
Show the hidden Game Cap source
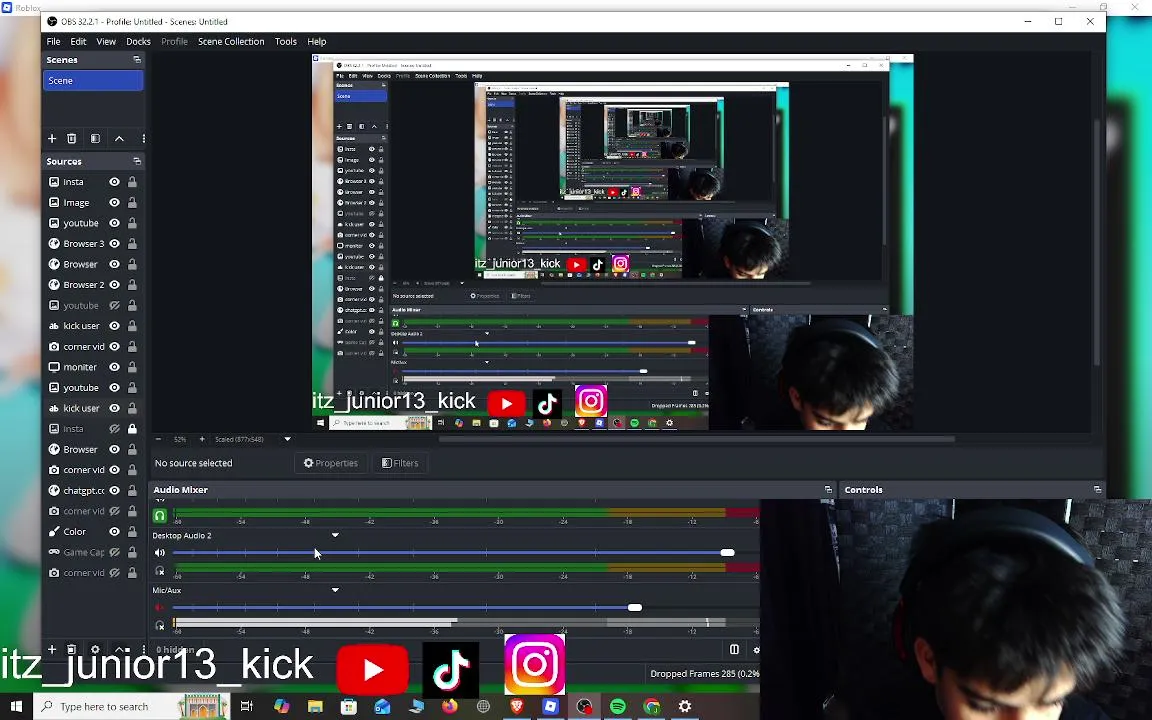coord(115,552)
